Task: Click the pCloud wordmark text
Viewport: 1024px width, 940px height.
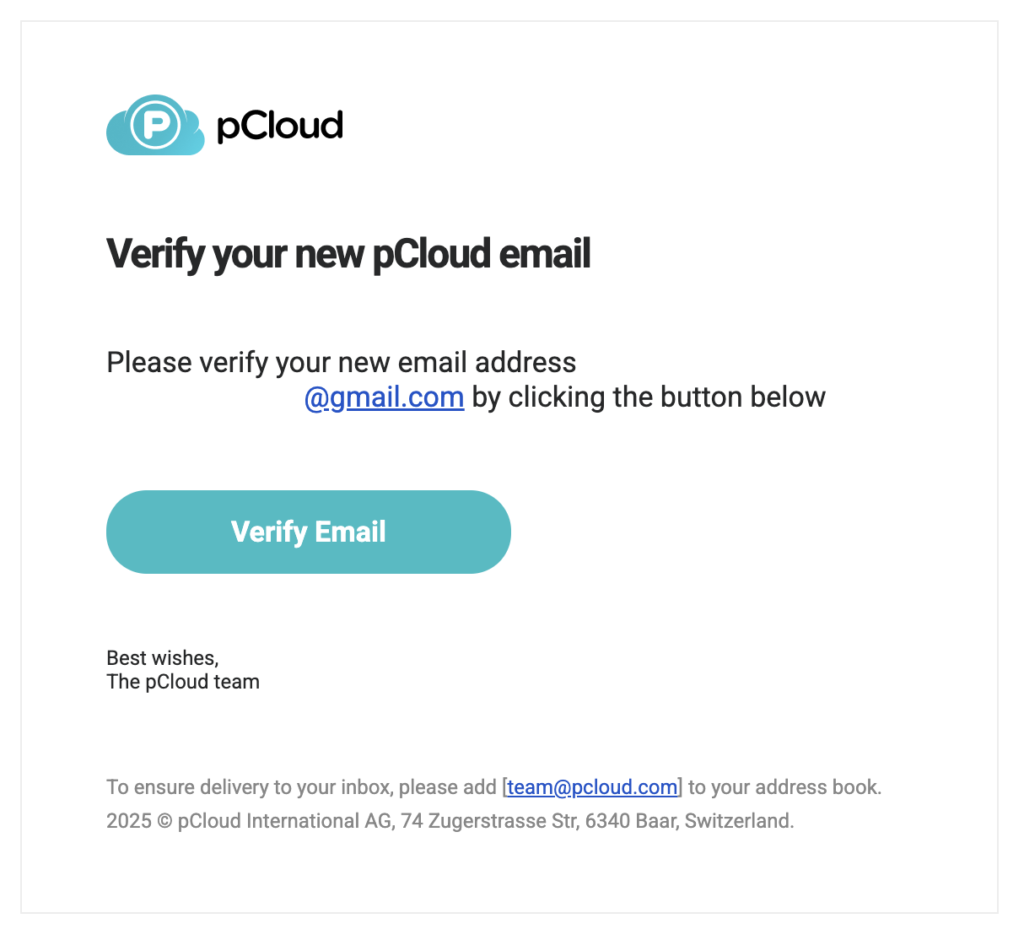Action: pyautogui.click(x=279, y=126)
